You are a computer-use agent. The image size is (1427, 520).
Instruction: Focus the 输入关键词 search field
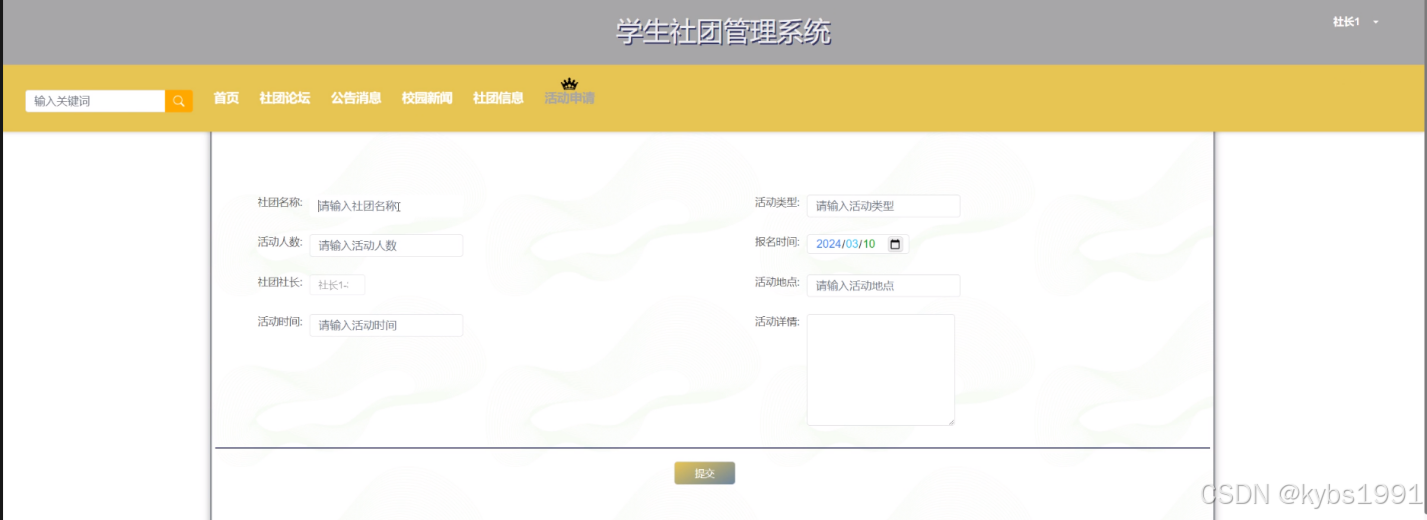coord(95,101)
